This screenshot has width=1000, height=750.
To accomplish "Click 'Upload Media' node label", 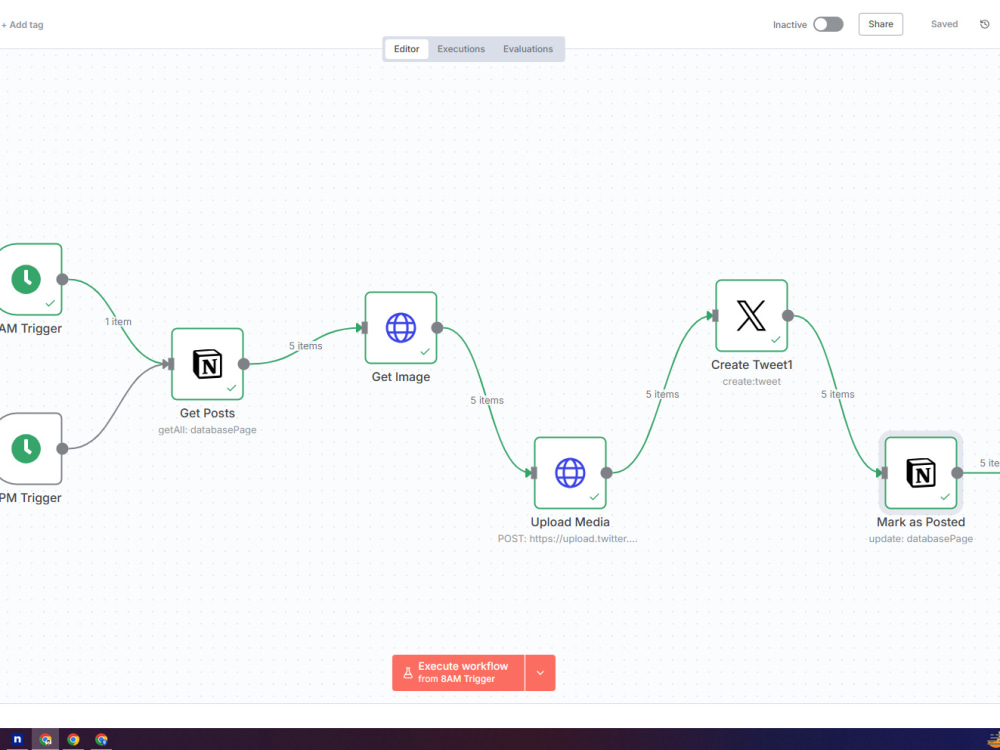I will (x=570, y=522).
